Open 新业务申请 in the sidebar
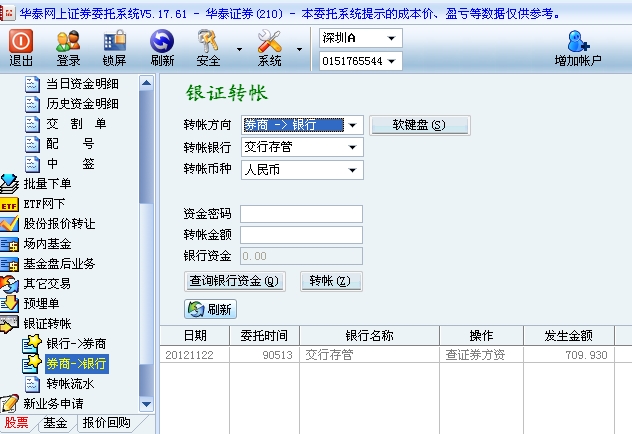 [x=42, y=403]
